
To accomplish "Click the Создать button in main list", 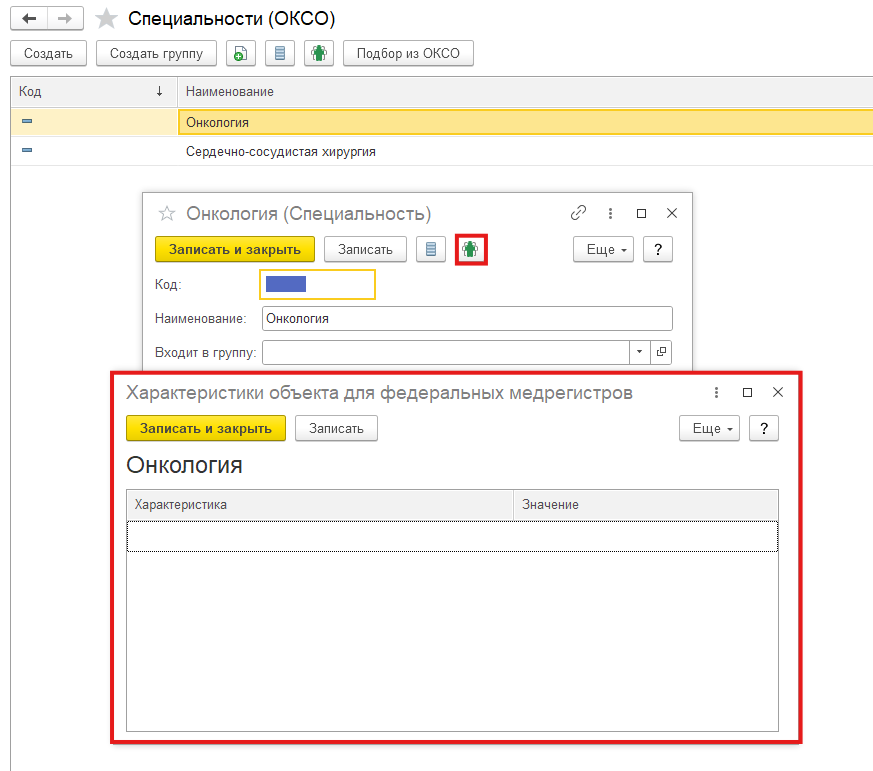I will pyautogui.click(x=48, y=53).
